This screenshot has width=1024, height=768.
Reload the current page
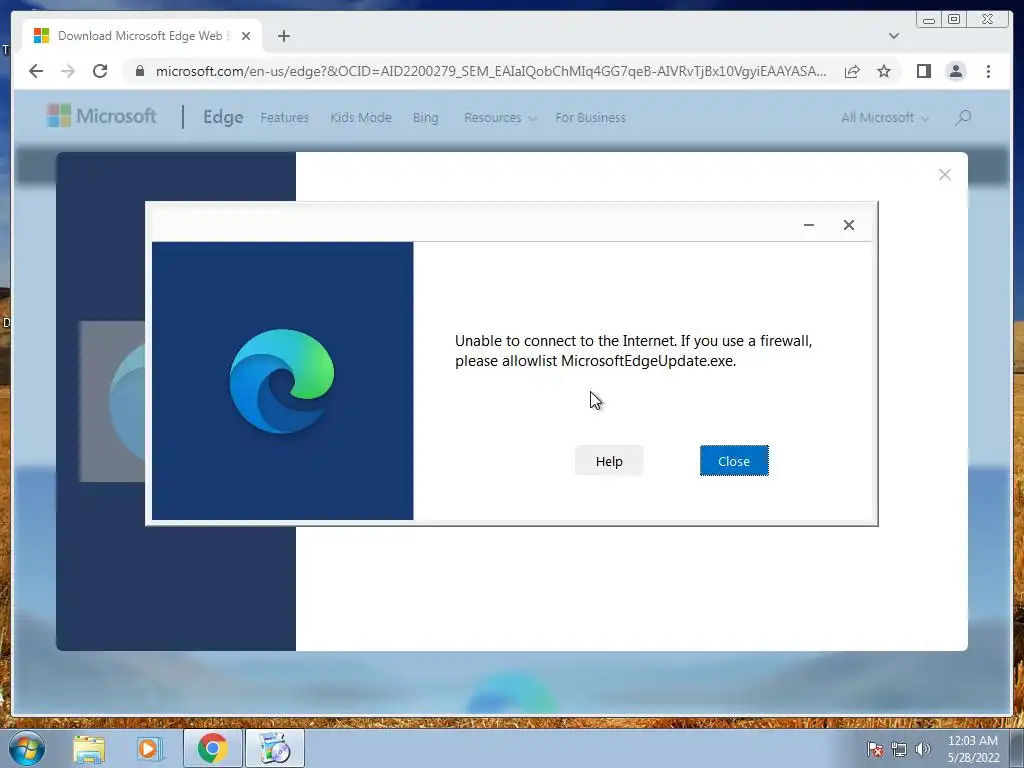tap(100, 71)
